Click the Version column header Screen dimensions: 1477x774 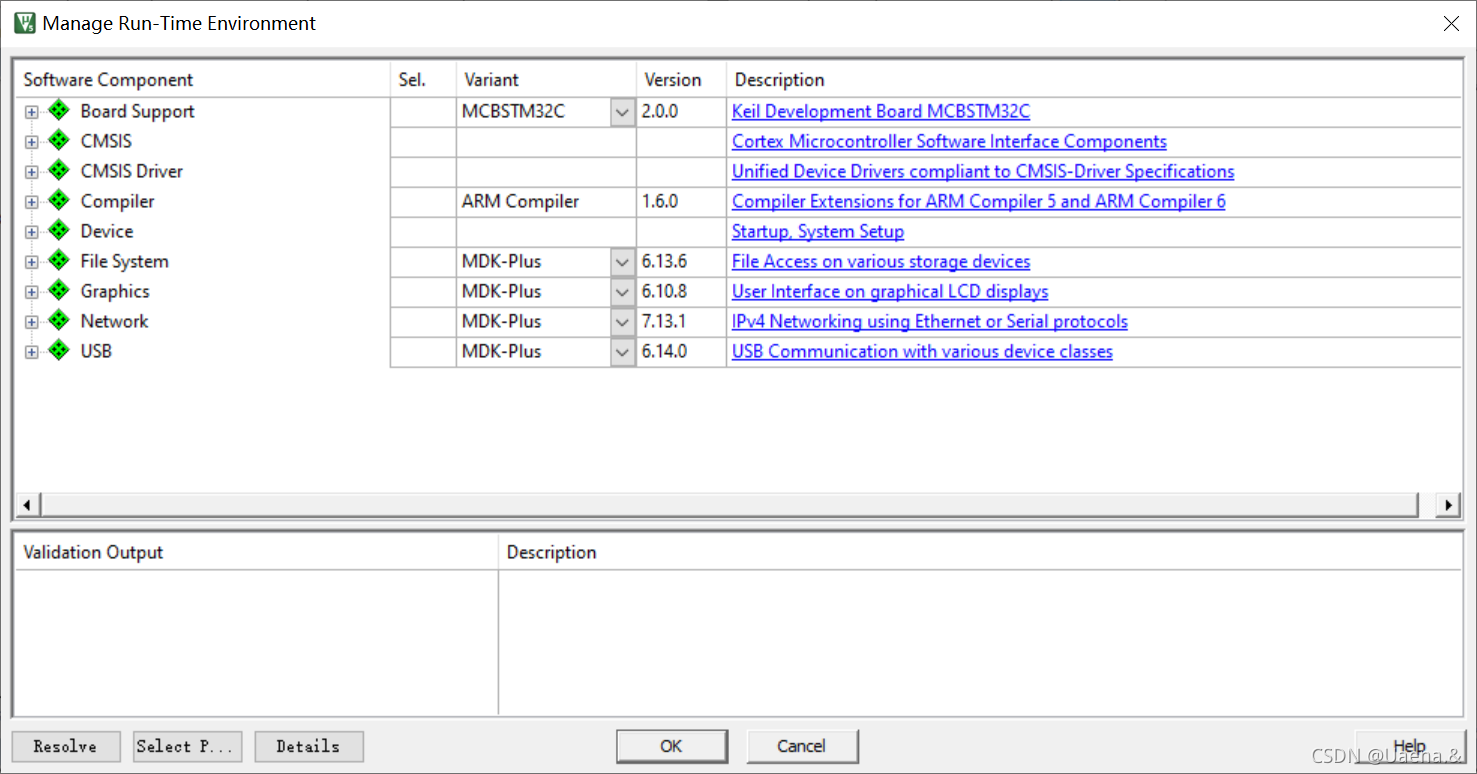(x=681, y=80)
